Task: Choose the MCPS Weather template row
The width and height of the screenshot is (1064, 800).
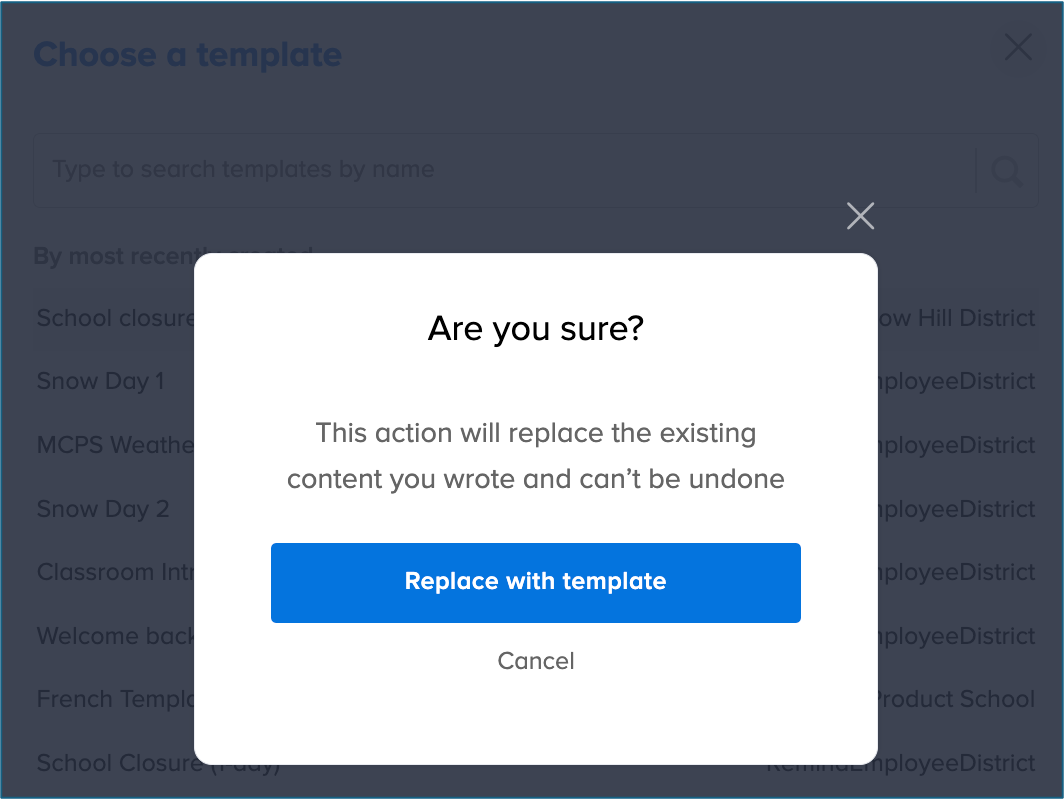Action: coord(114,445)
